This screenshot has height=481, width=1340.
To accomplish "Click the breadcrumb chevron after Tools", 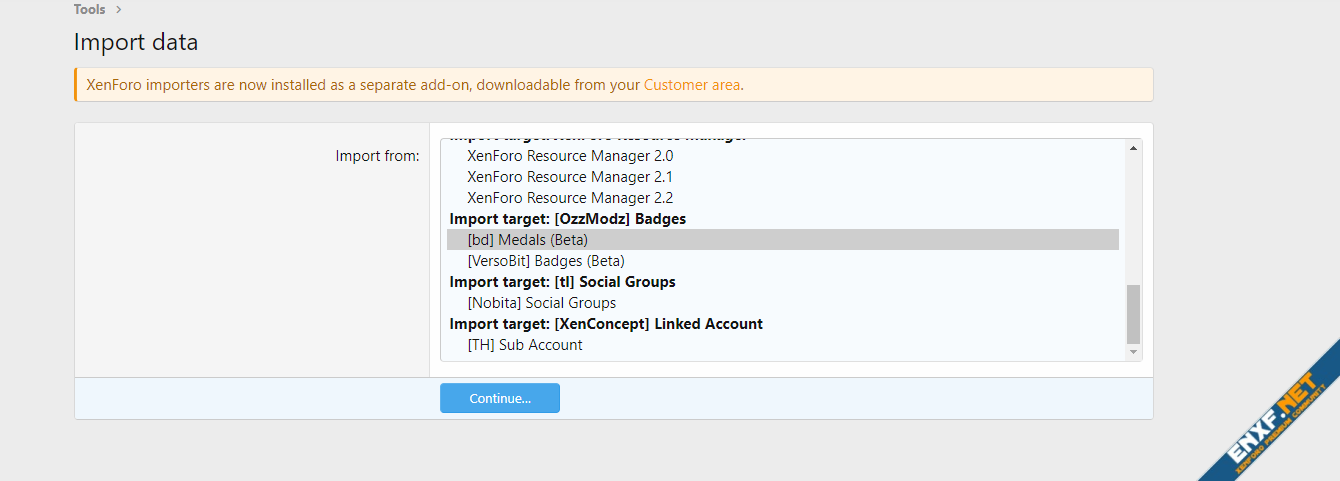I will pos(119,9).
